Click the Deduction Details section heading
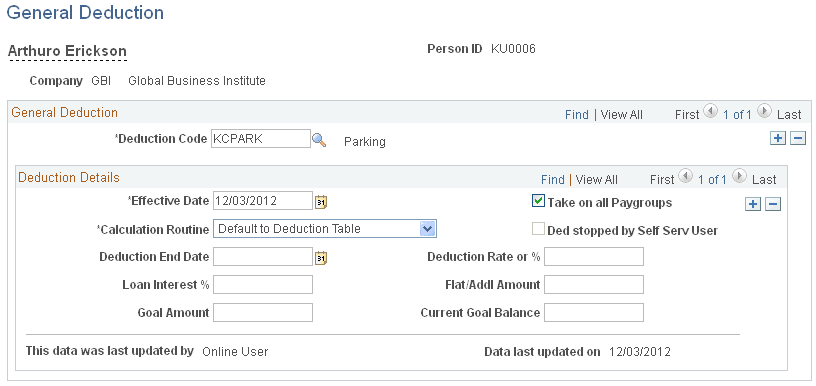Viewport: 816px width, 386px height. [x=69, y=177]
